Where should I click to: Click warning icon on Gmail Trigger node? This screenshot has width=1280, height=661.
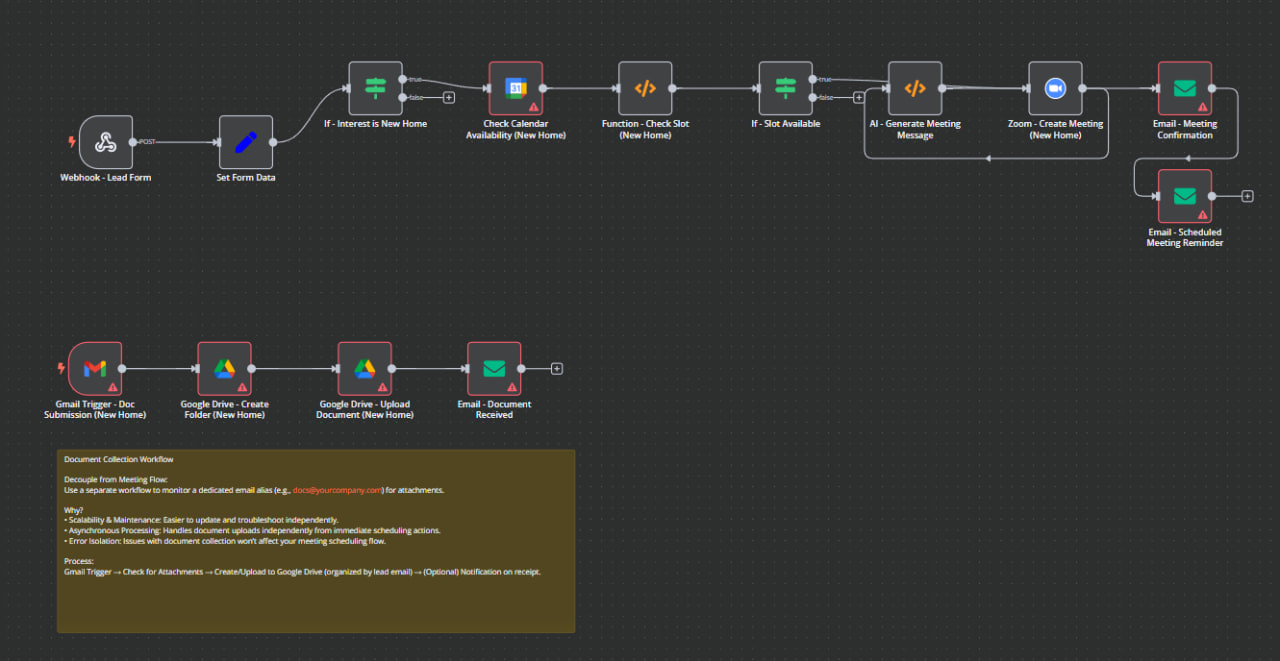tap(113, 387)
